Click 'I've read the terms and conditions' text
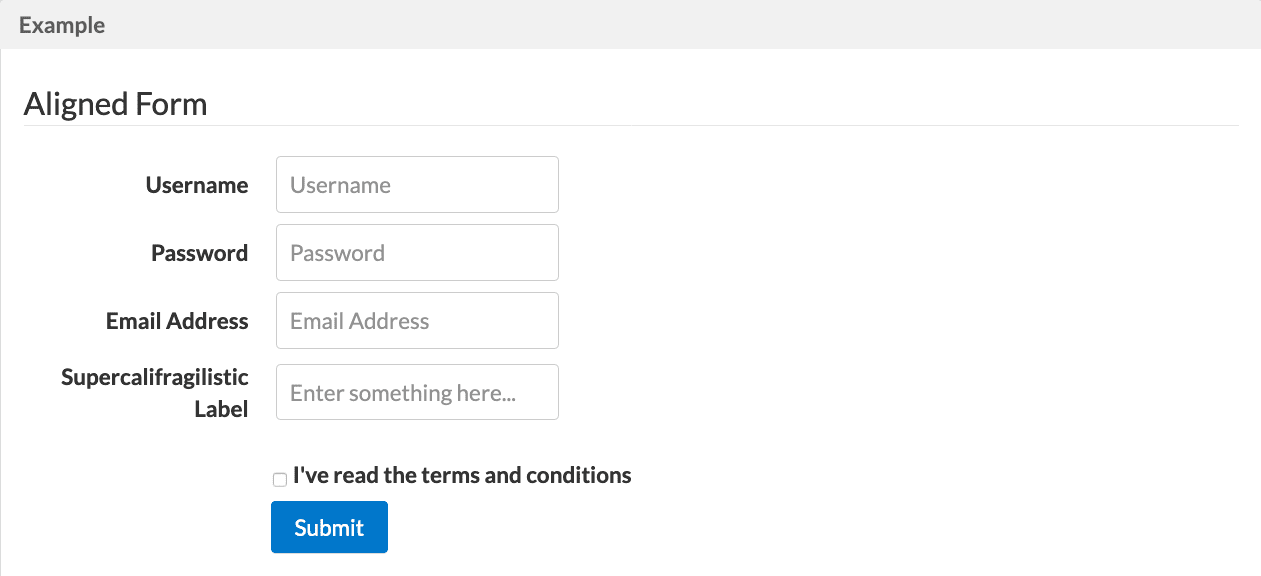This screenshot has width=1261, height=576. tap(462, 475)
